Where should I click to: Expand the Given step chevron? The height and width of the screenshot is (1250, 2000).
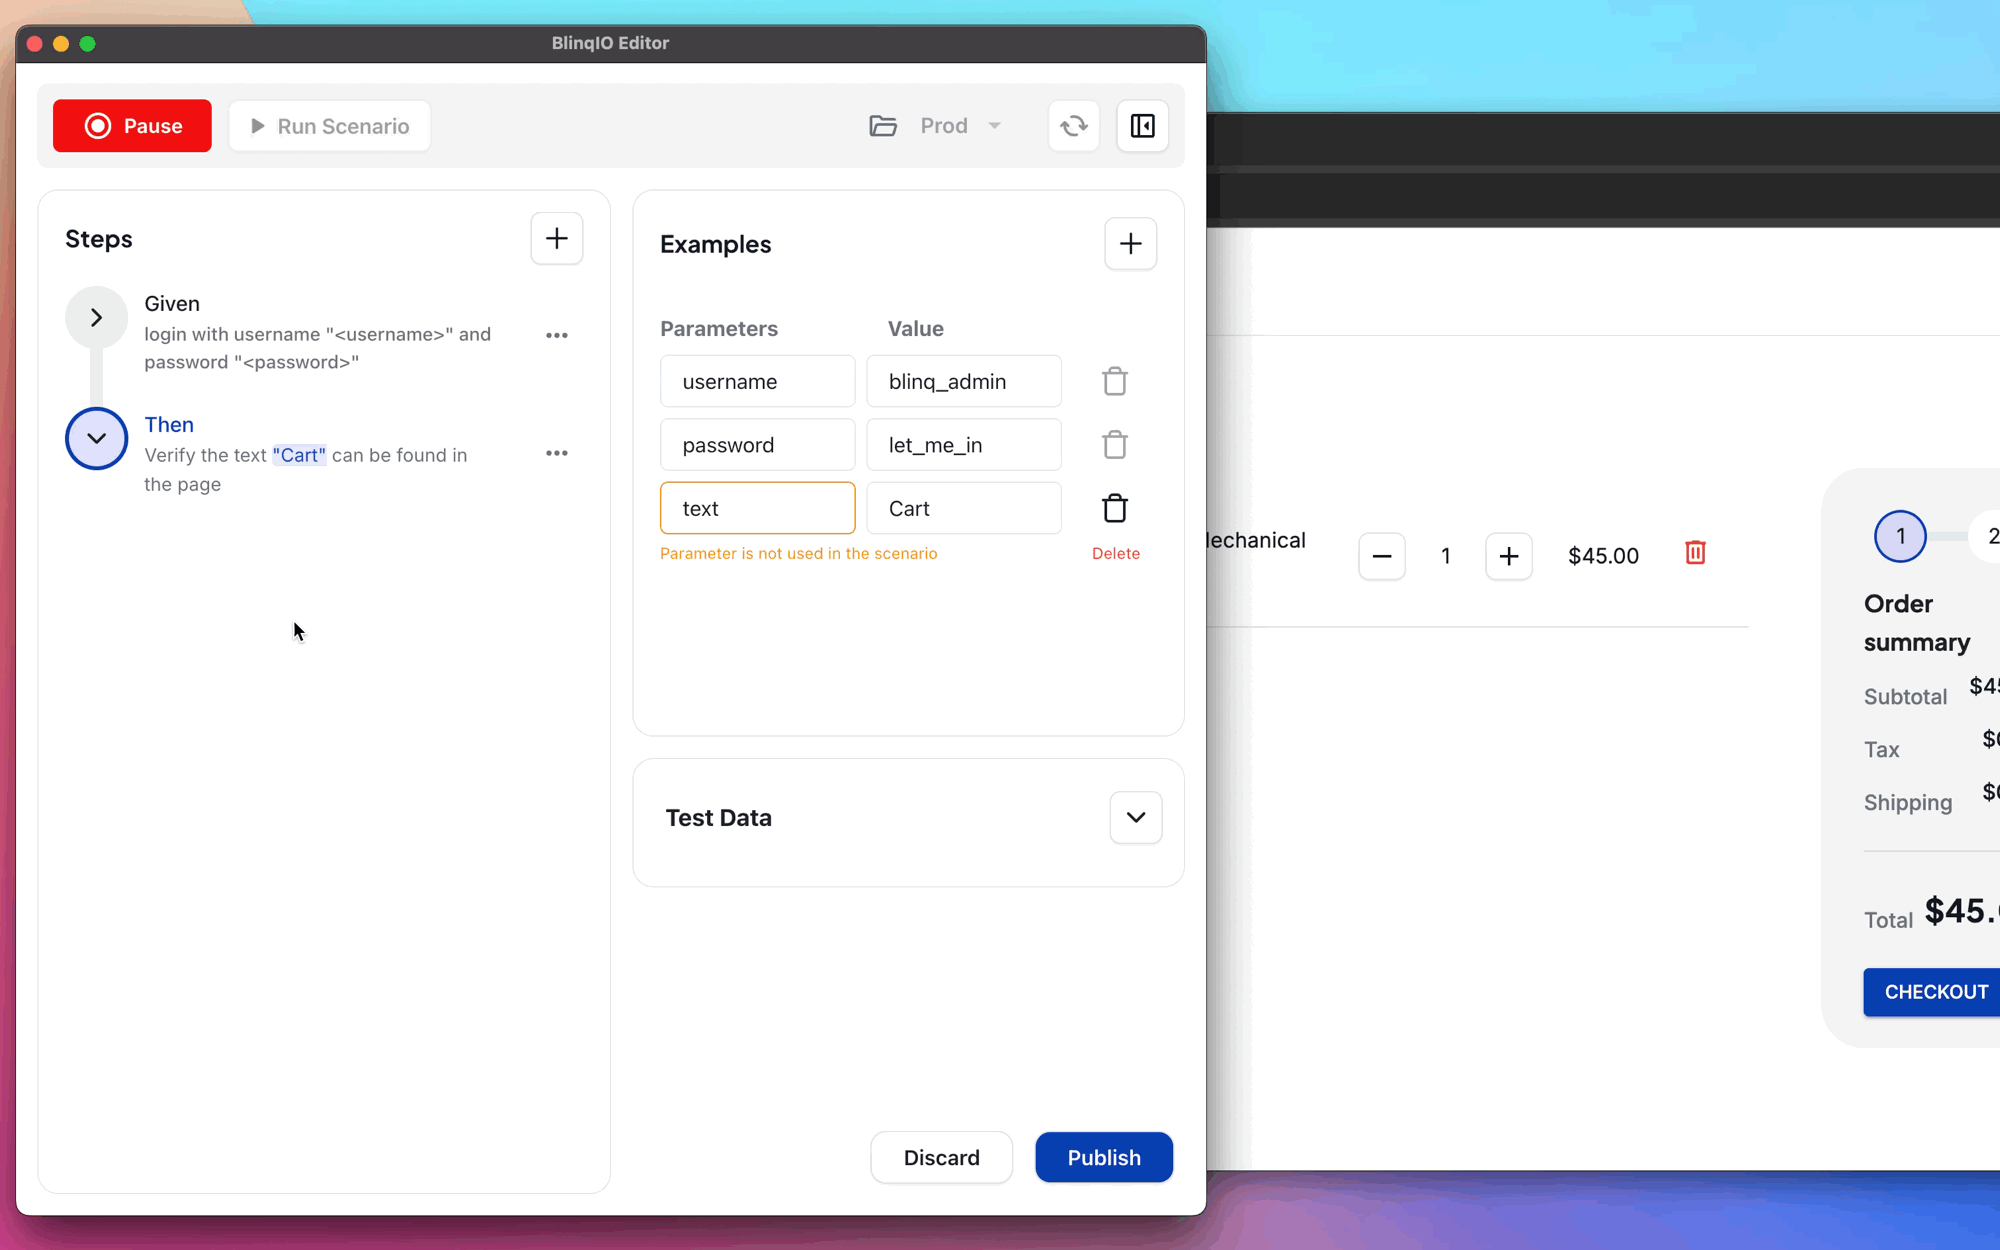point(96,317)
